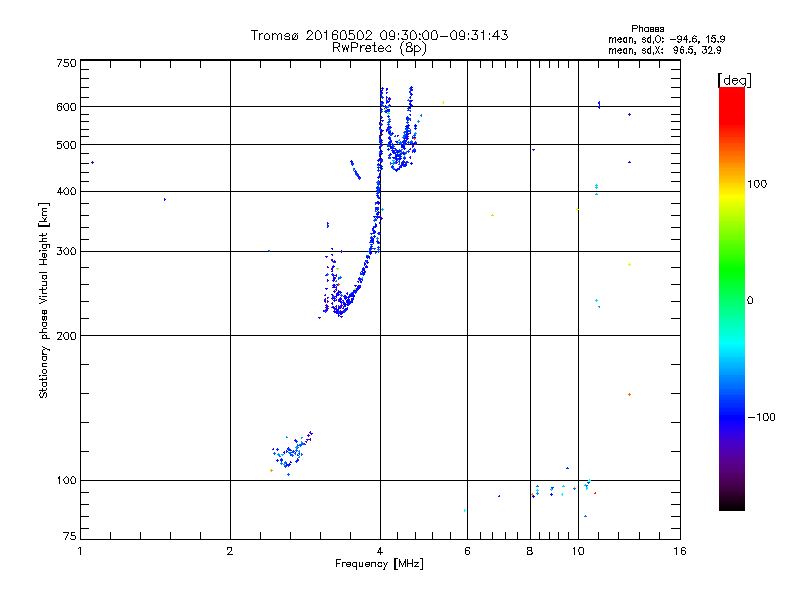Click the '[deg]' color bar unit label
This screenshot has width=800, height=600.
point(734,80)
